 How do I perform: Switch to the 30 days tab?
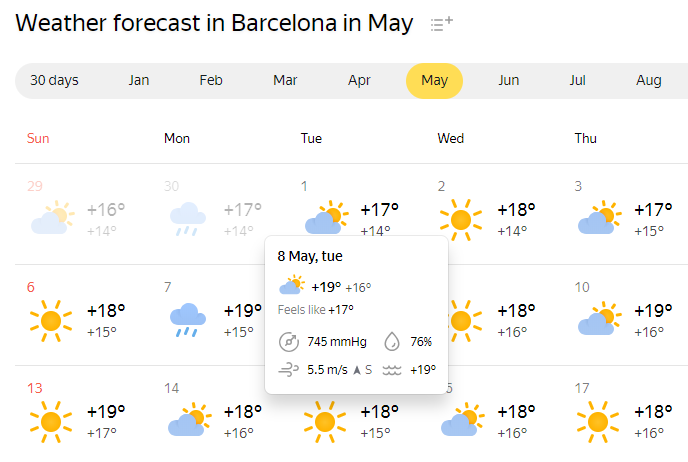(x=54, y=81)
